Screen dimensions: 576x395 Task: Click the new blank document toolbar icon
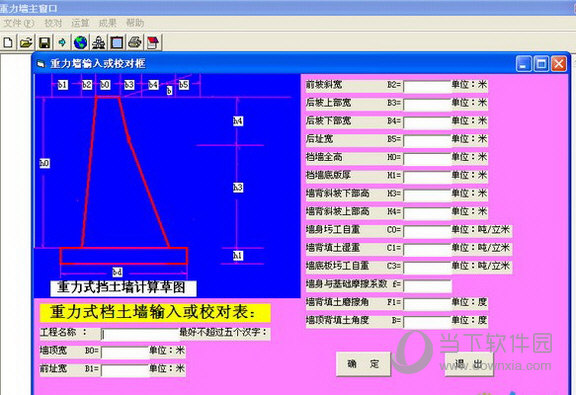pos(8,43)
